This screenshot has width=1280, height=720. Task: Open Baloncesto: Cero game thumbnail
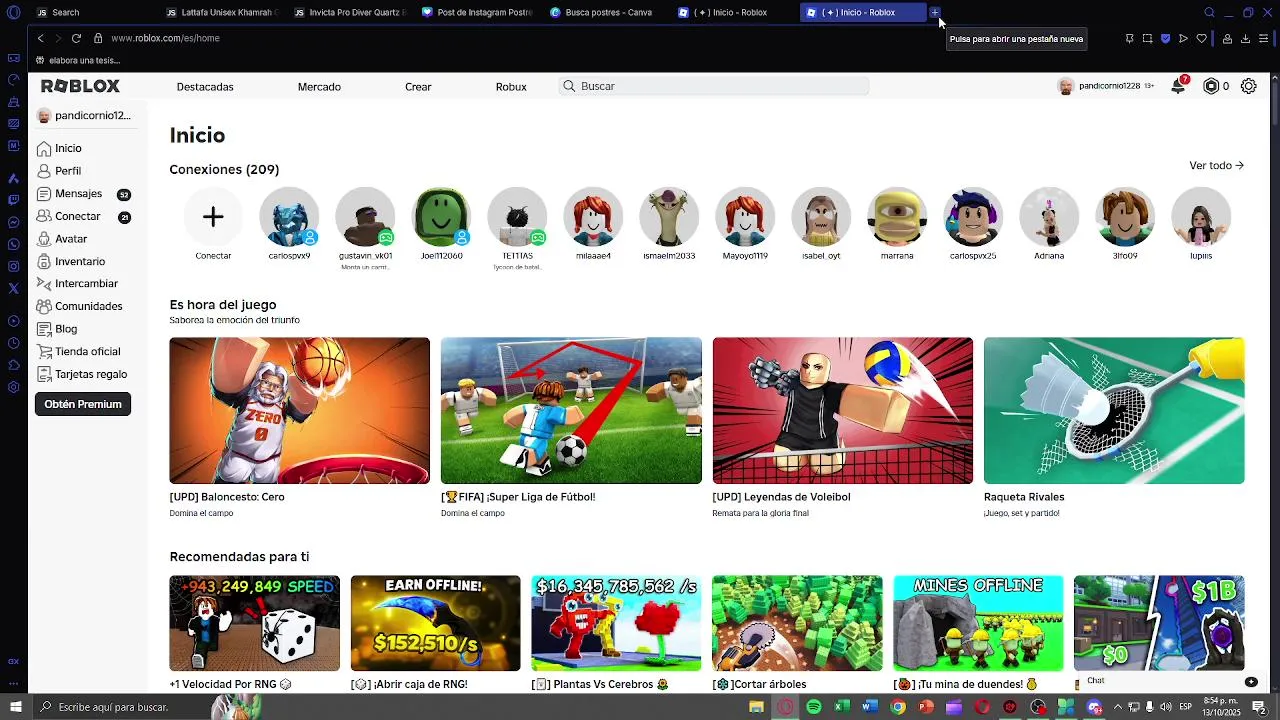tap(299, 411)
